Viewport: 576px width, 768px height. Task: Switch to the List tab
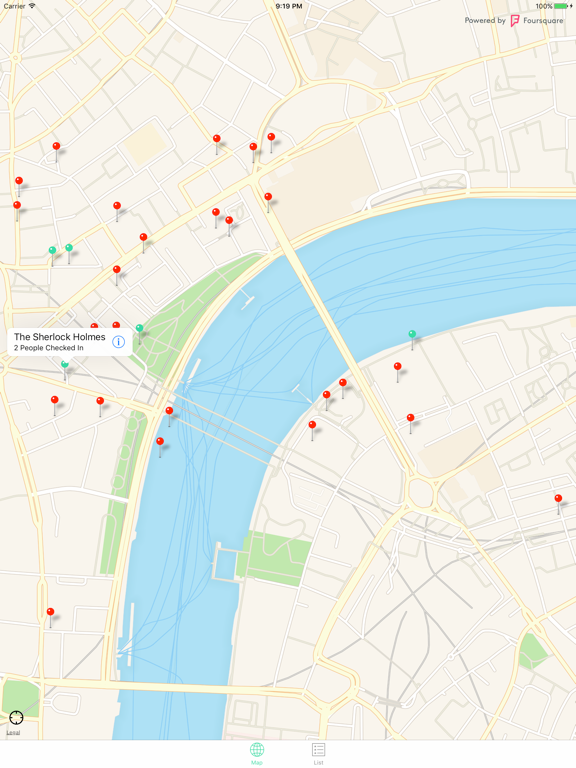tap(318, 753)
